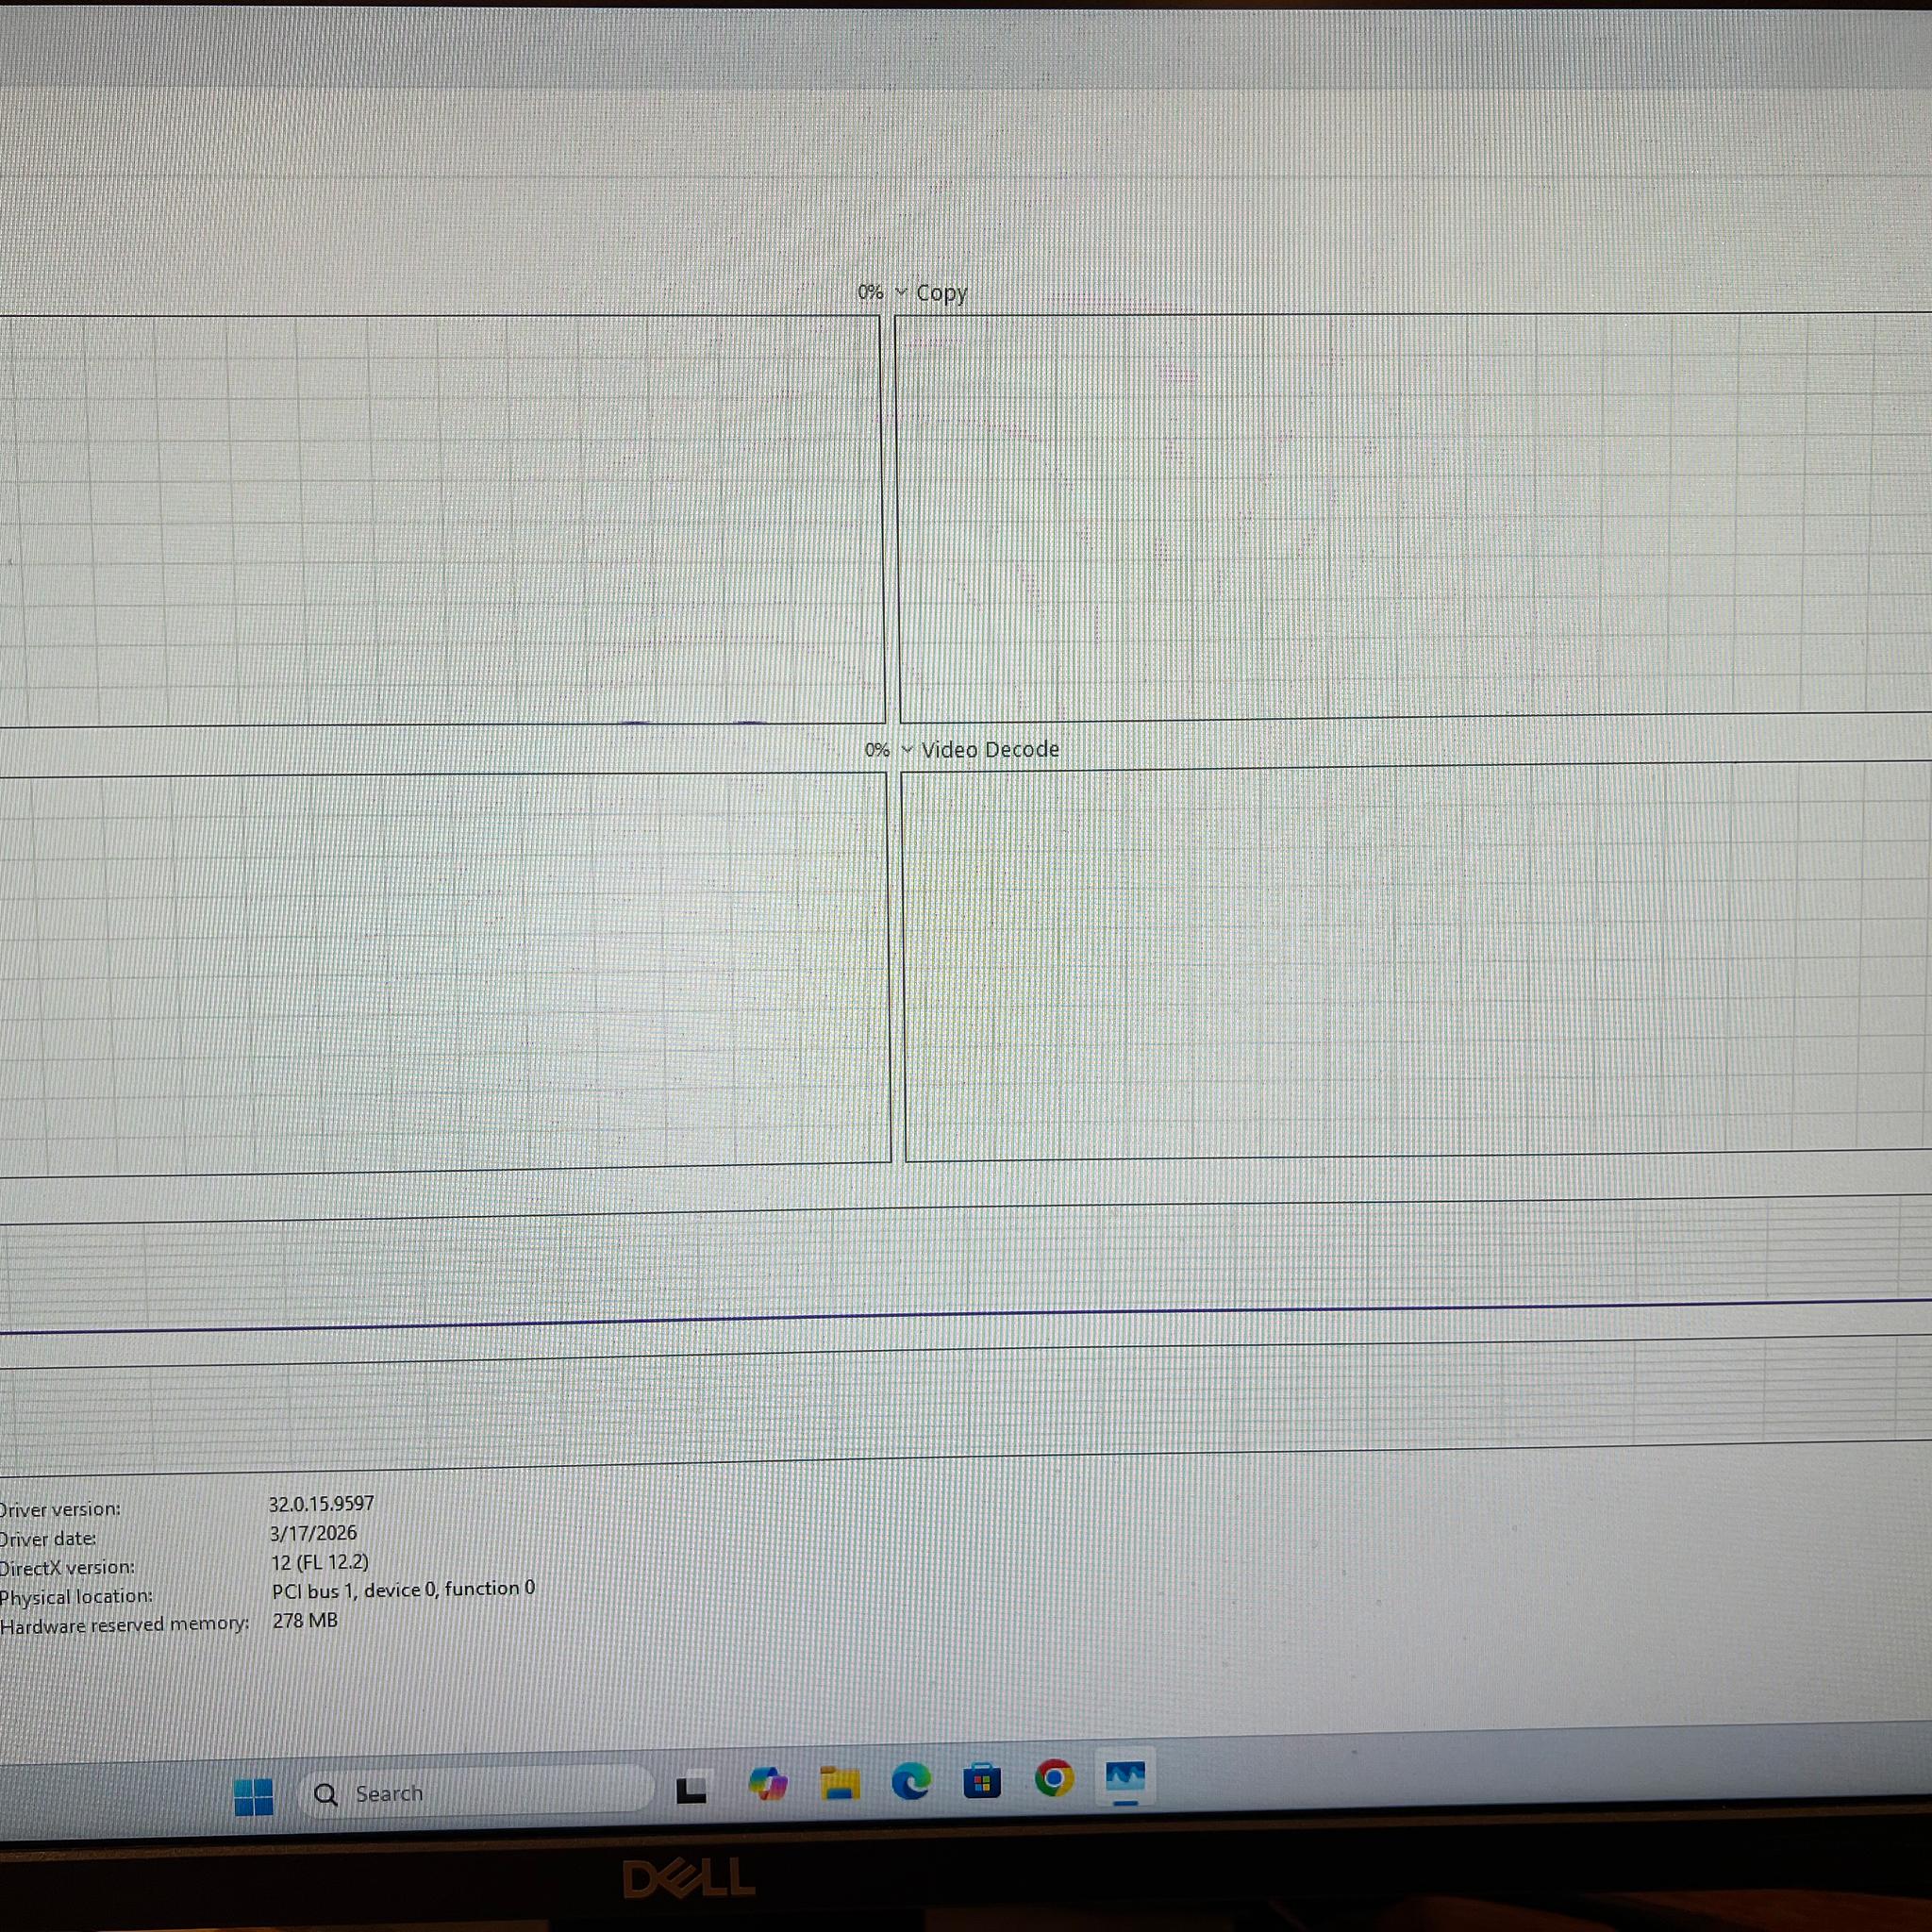Open Google Chrome from the taskbar
The image size is (1932, 1932).
click(x=1054, y=1778)
